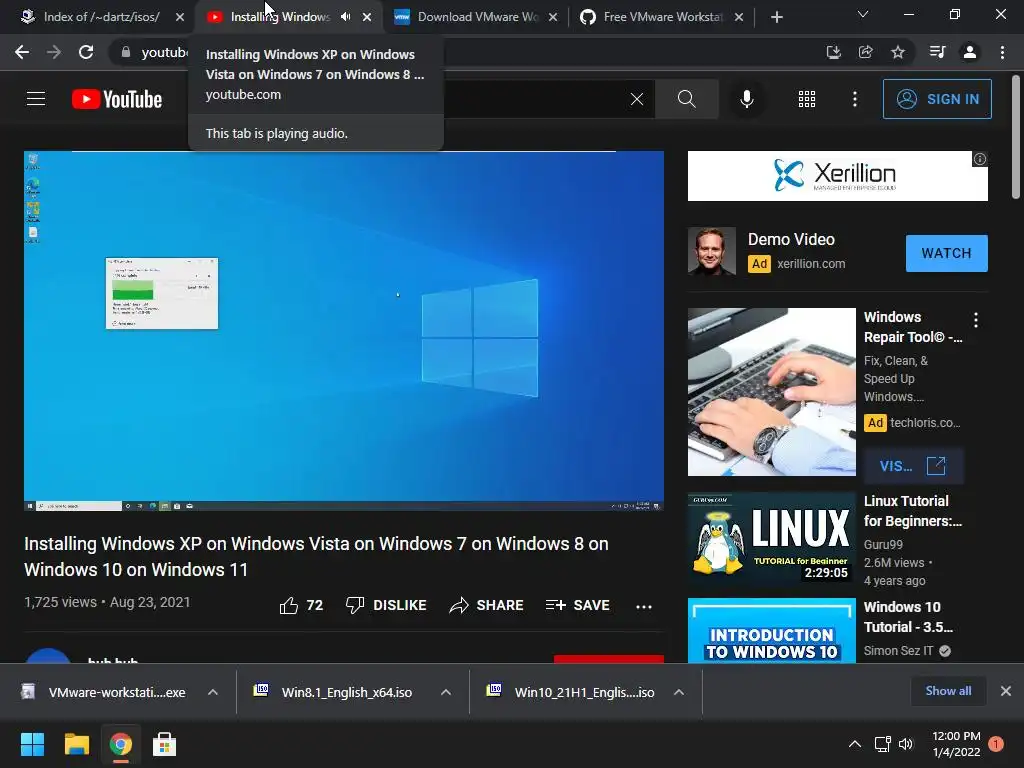Screen dimensions: 1024x768
Task: Click VISIT button on Windows Repair Tool ad
Action: 913,466
